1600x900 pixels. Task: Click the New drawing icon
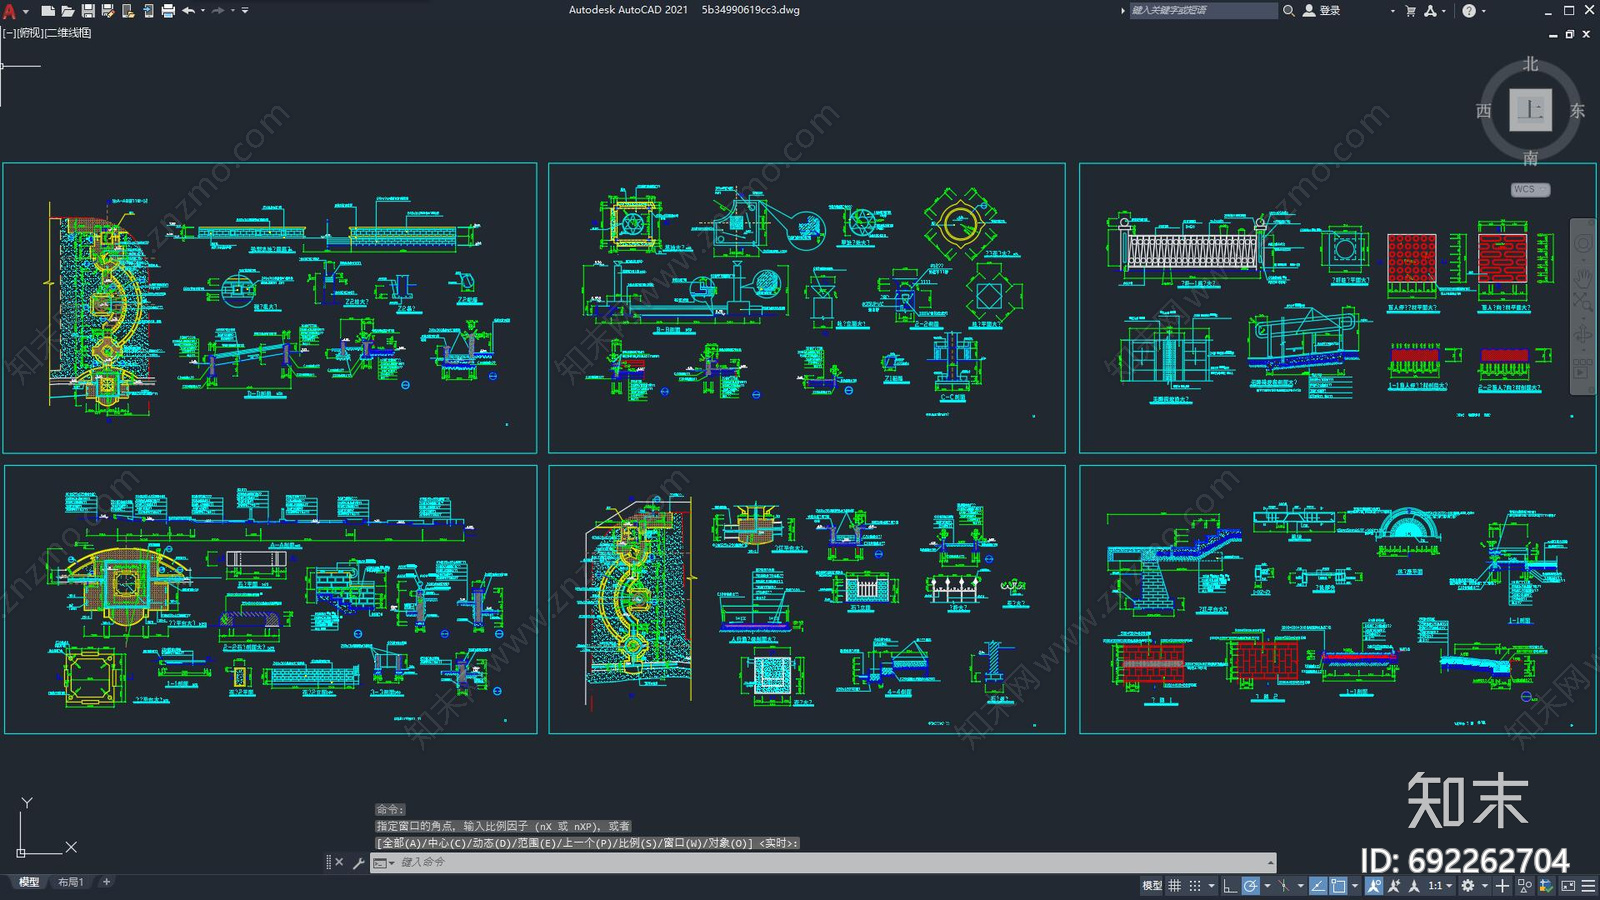pyautogui.click(x=47, y=11)
